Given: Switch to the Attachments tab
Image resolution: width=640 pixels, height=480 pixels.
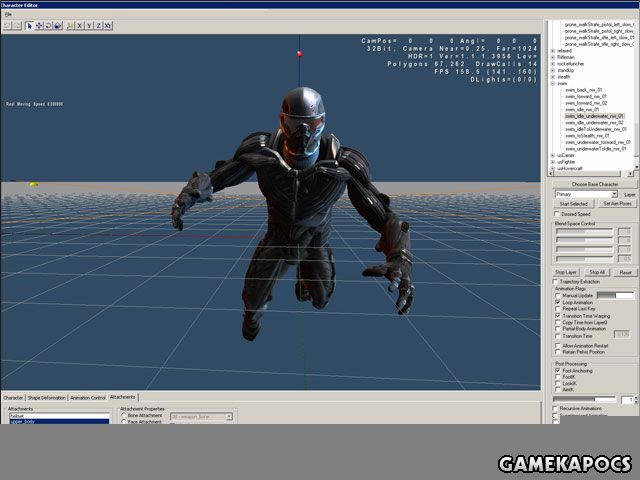Looking at the screenshot, I should 123,397.
